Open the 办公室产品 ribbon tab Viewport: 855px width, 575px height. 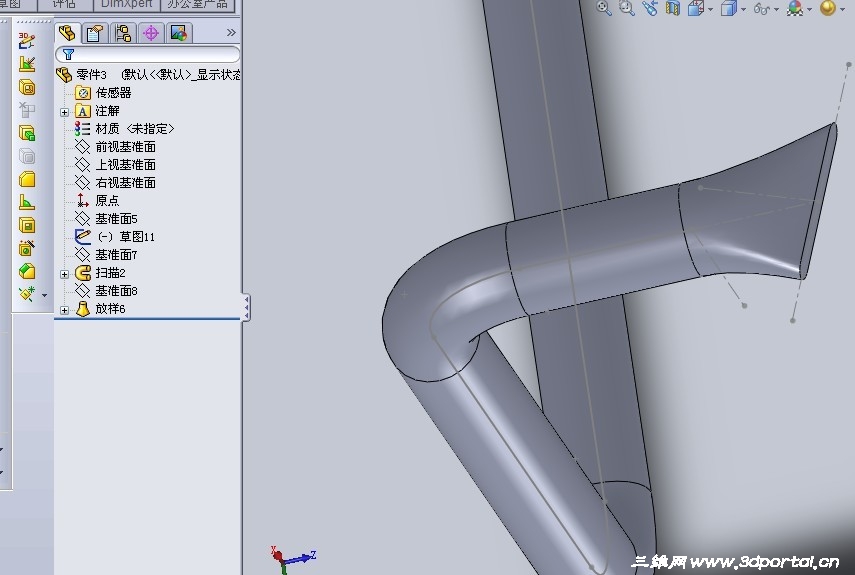pyautogui.click(x=198, y=4)
